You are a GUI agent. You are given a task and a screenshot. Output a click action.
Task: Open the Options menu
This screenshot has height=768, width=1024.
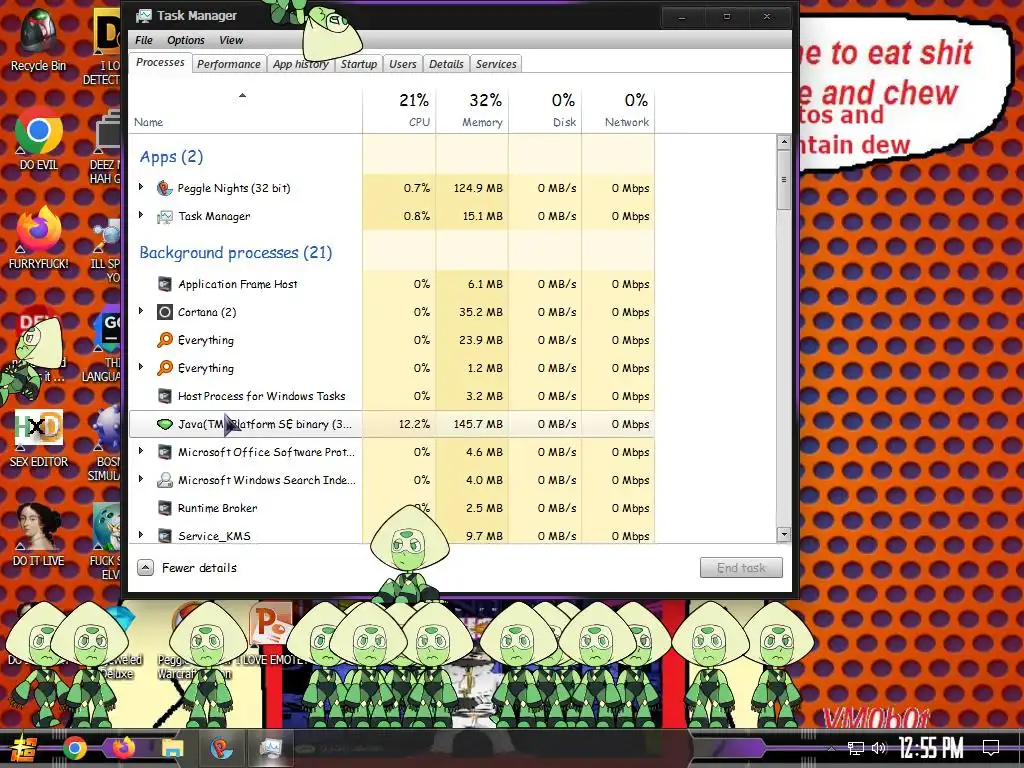185,40
